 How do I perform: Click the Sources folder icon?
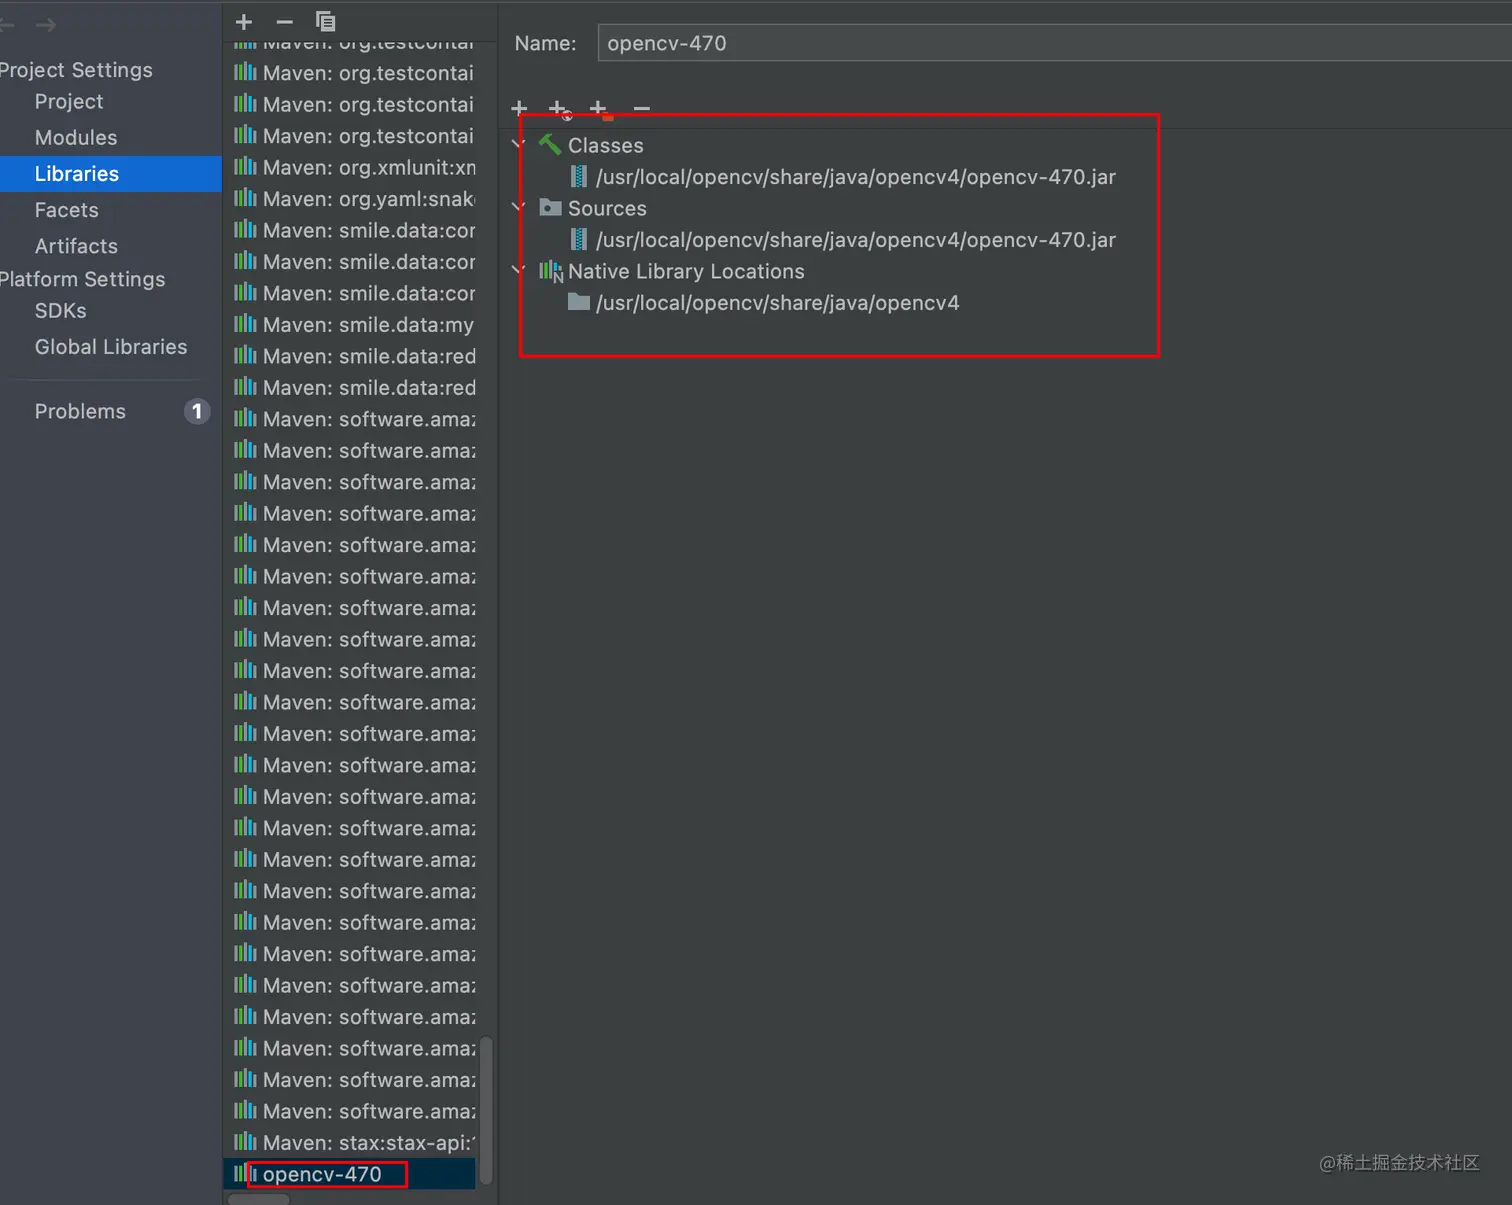tap(550, 207)
